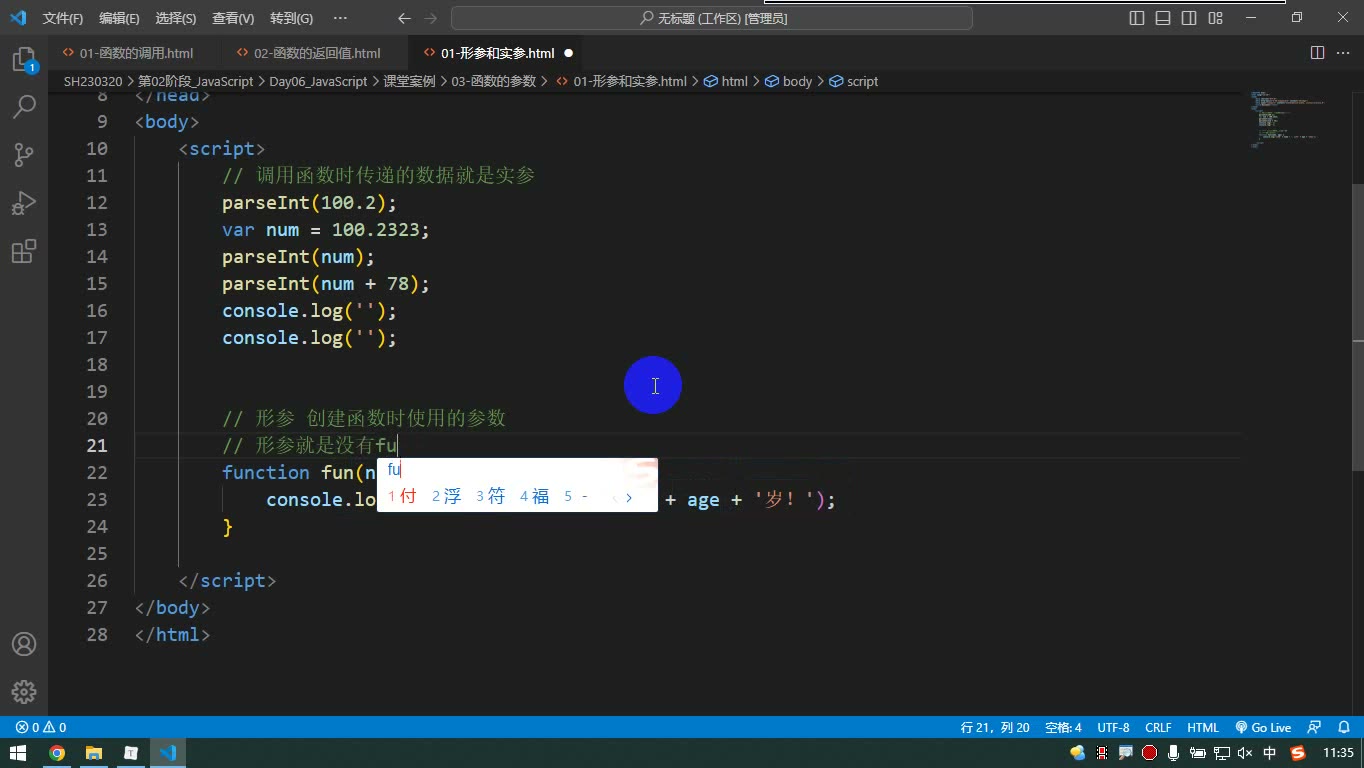The image size is (1364, 768).
Task: Change the CRLF line ending setting
Action: tap(1158, 728)
